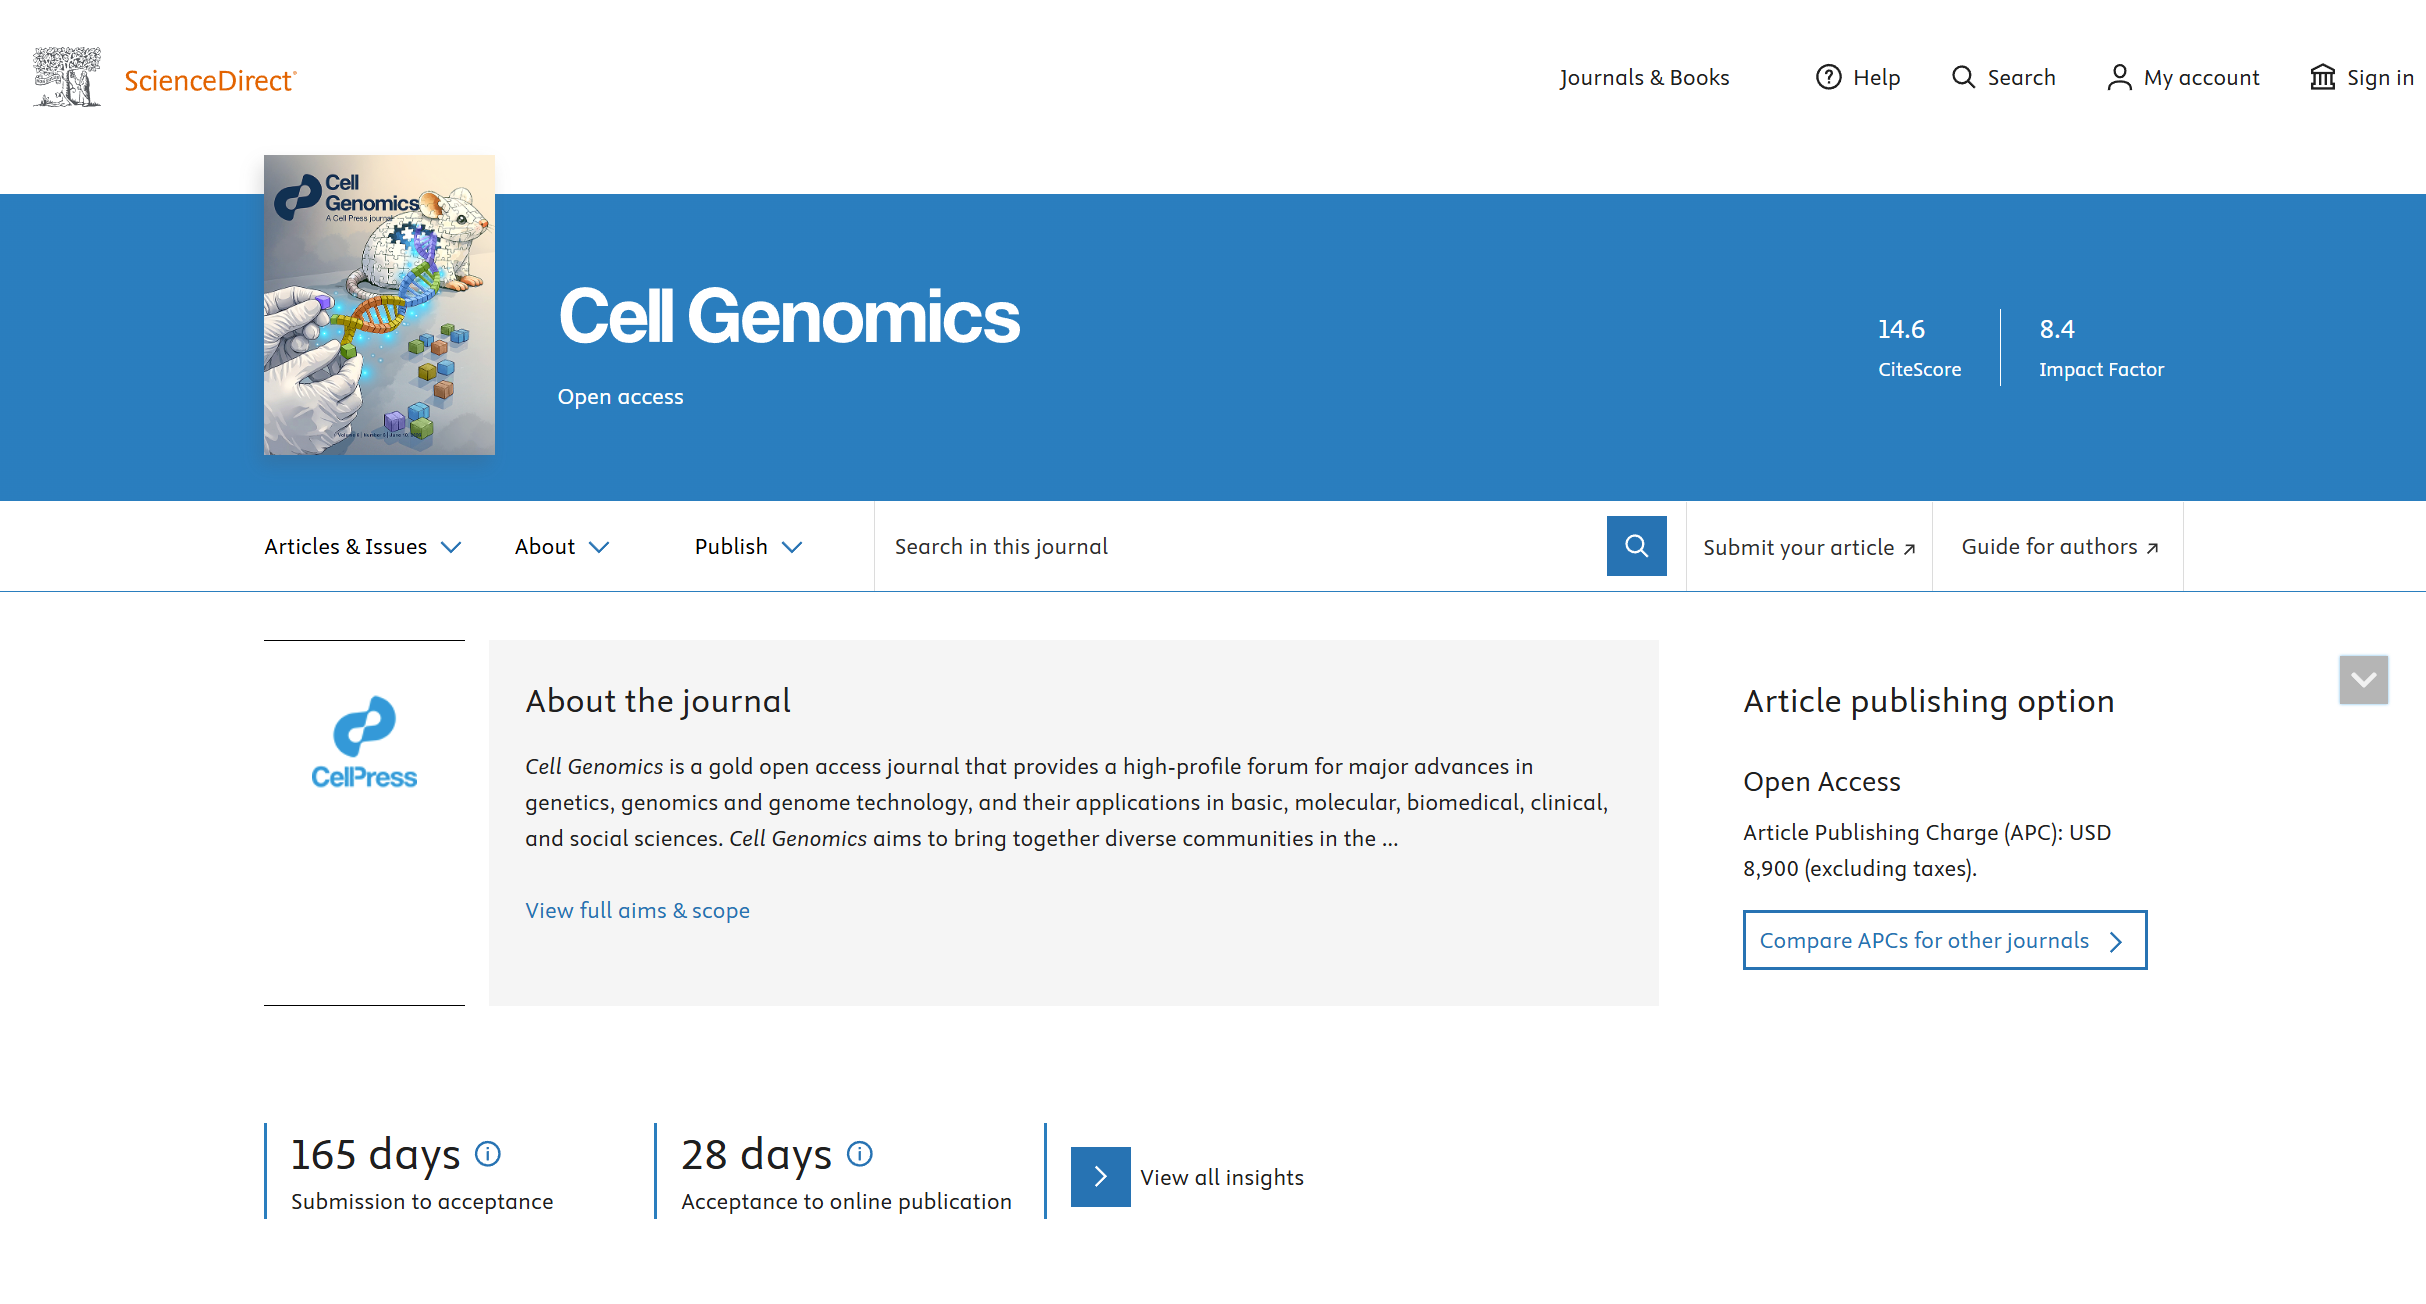
Task: Click info icon beside 28 days
Action: click(860, 1154)
